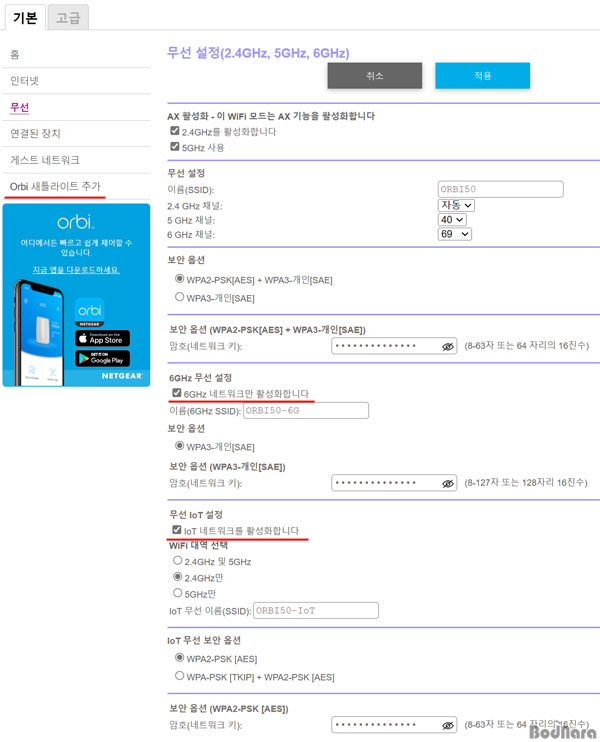Show the main network password via eye icon
Viewport: 600px width, 742px height.
[x=448, y=346]
